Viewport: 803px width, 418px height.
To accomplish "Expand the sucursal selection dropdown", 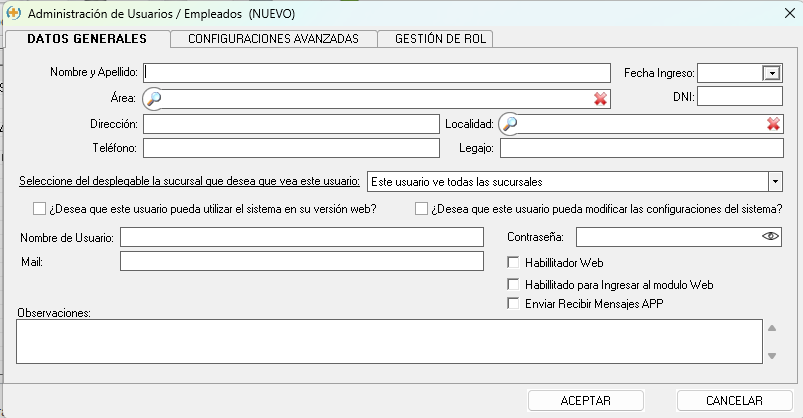I will 774,182.
